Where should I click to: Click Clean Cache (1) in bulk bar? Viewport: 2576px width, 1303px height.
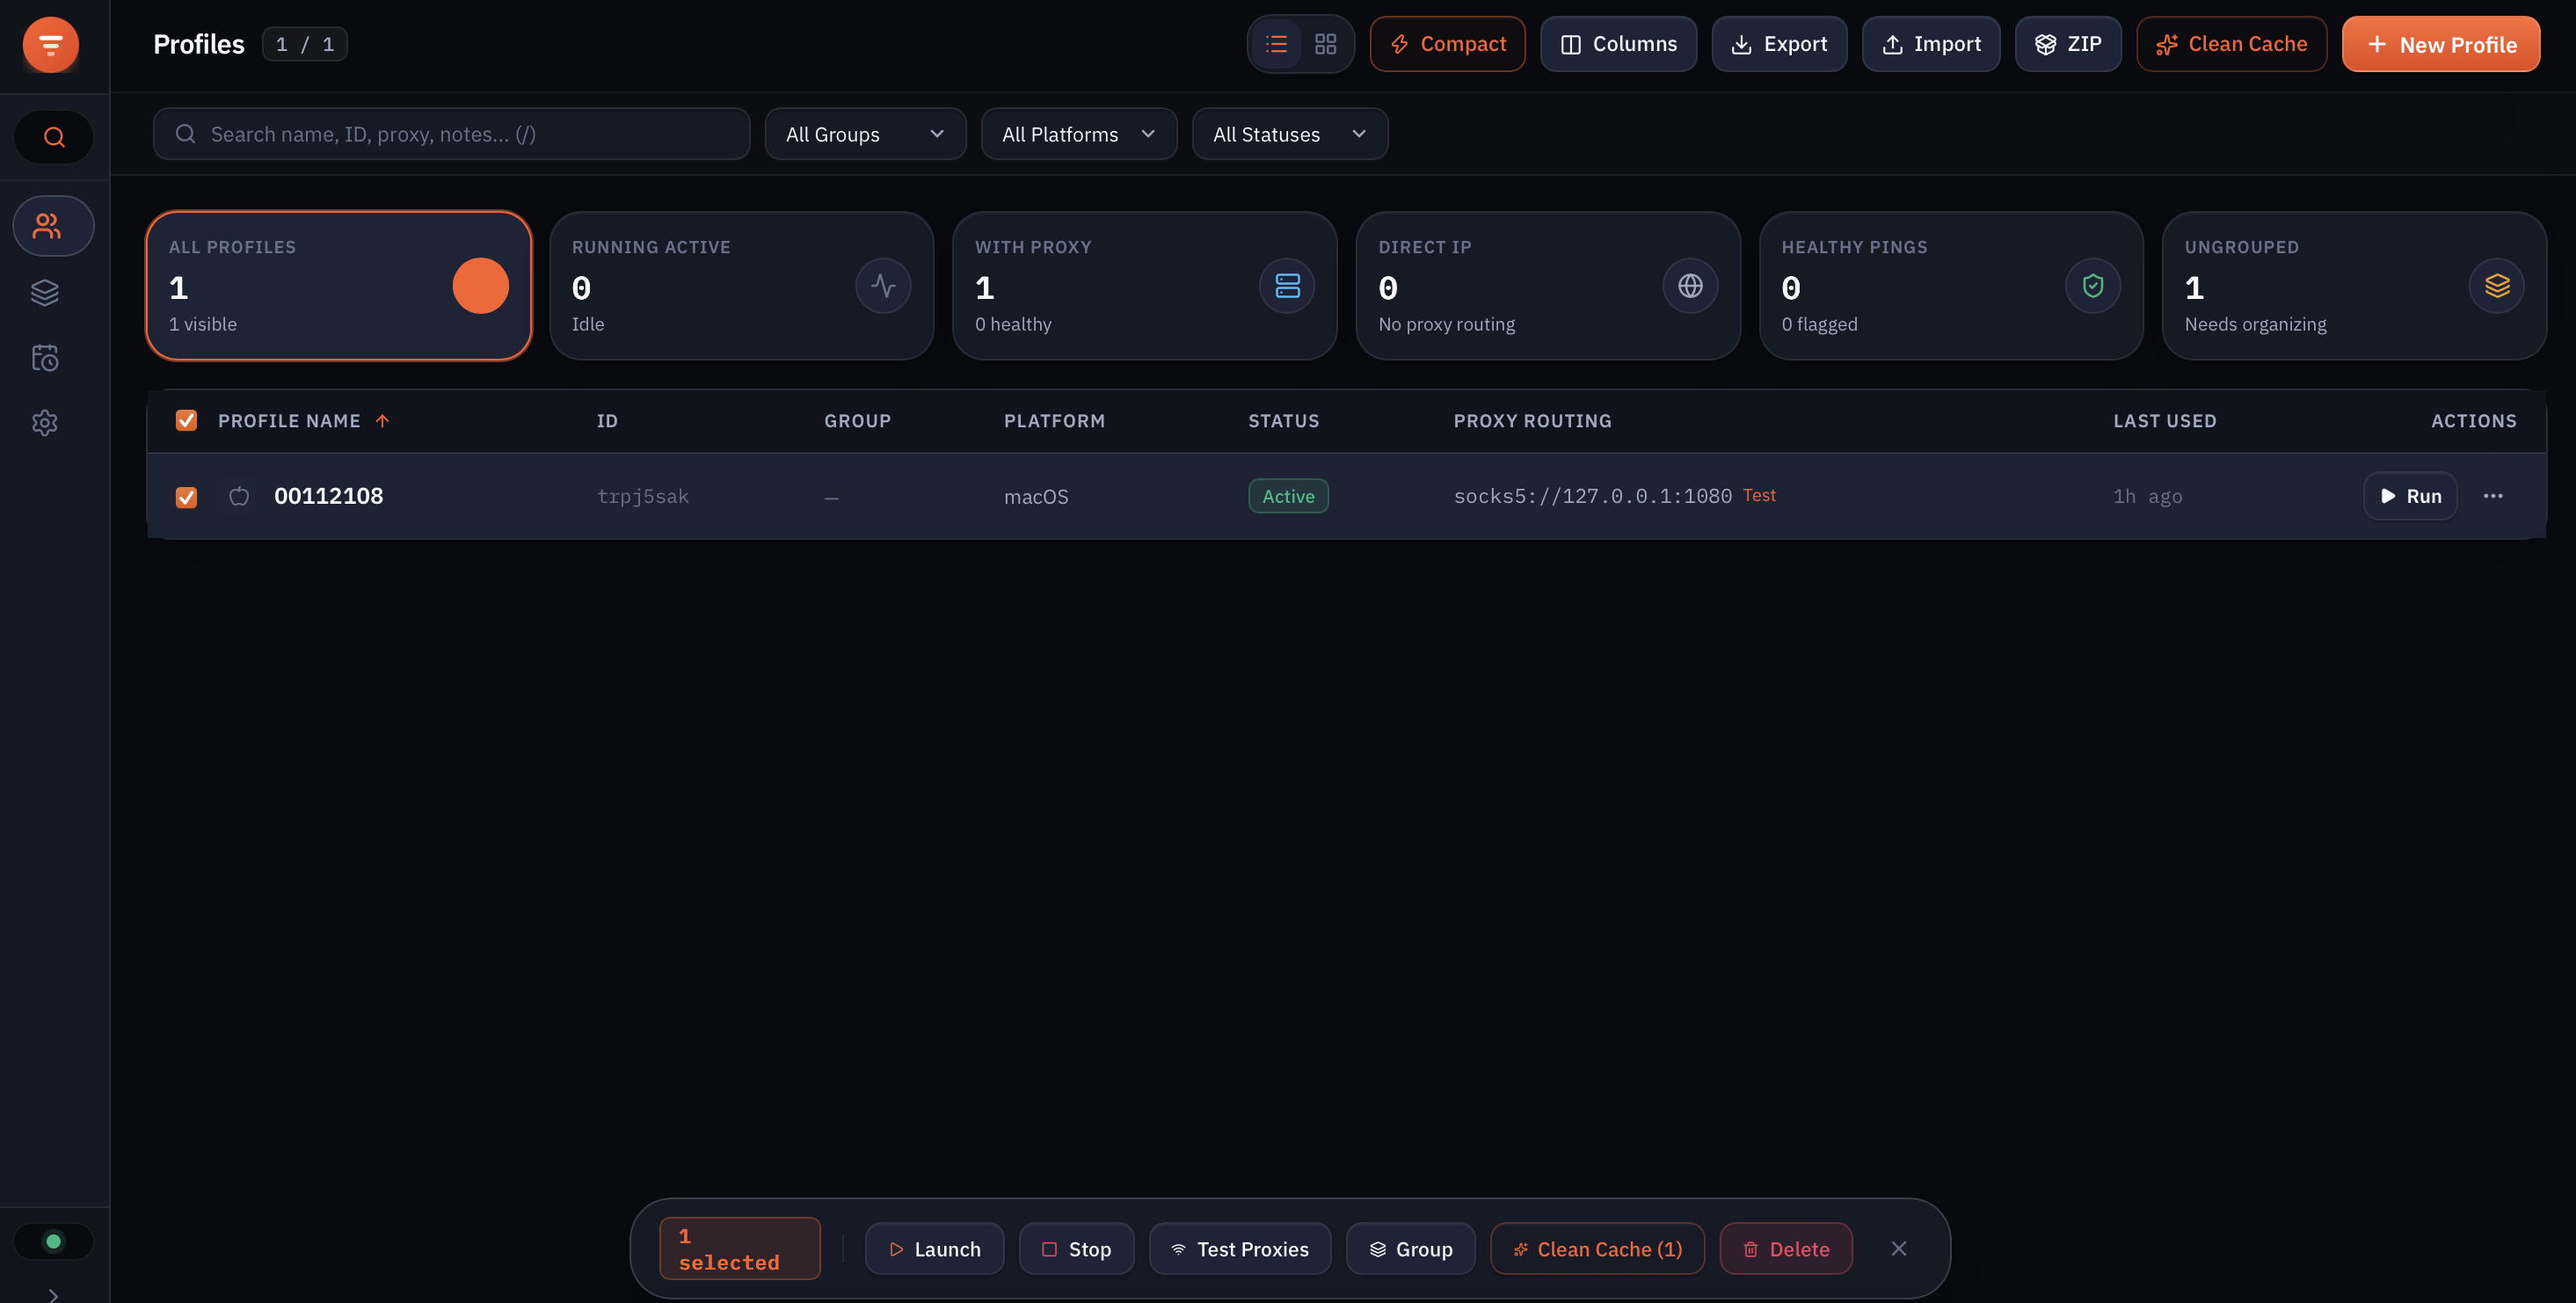(x=1597, y=1249)
